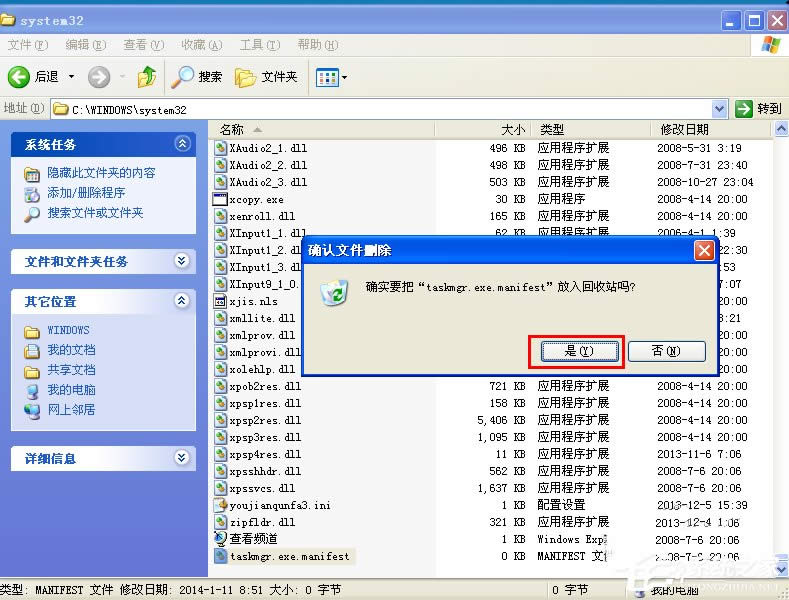This screenshot has height=600, width=789.
Task: Click the Back arrow icon in toolbar
Action: (x=19, y=77)
